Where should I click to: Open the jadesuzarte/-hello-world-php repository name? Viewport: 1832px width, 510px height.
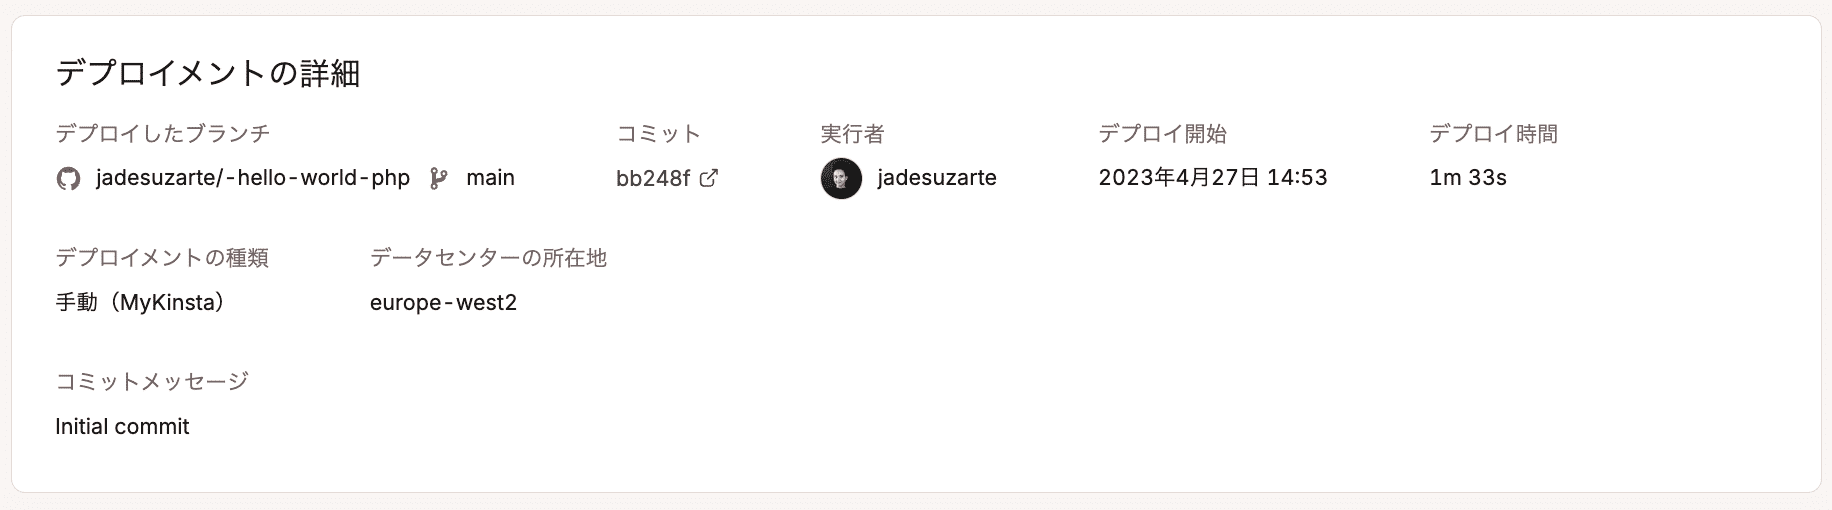(252, 178)
